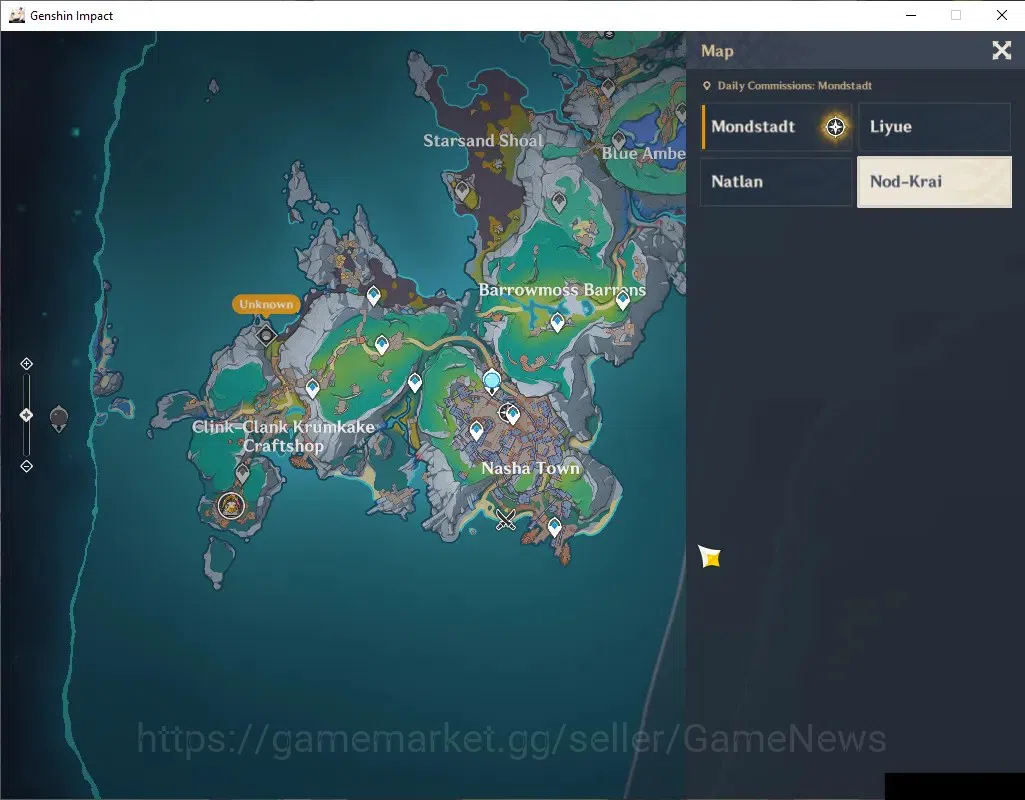Click the map zoom slider handle
The image size is (1025, 800).
(26, 415)
